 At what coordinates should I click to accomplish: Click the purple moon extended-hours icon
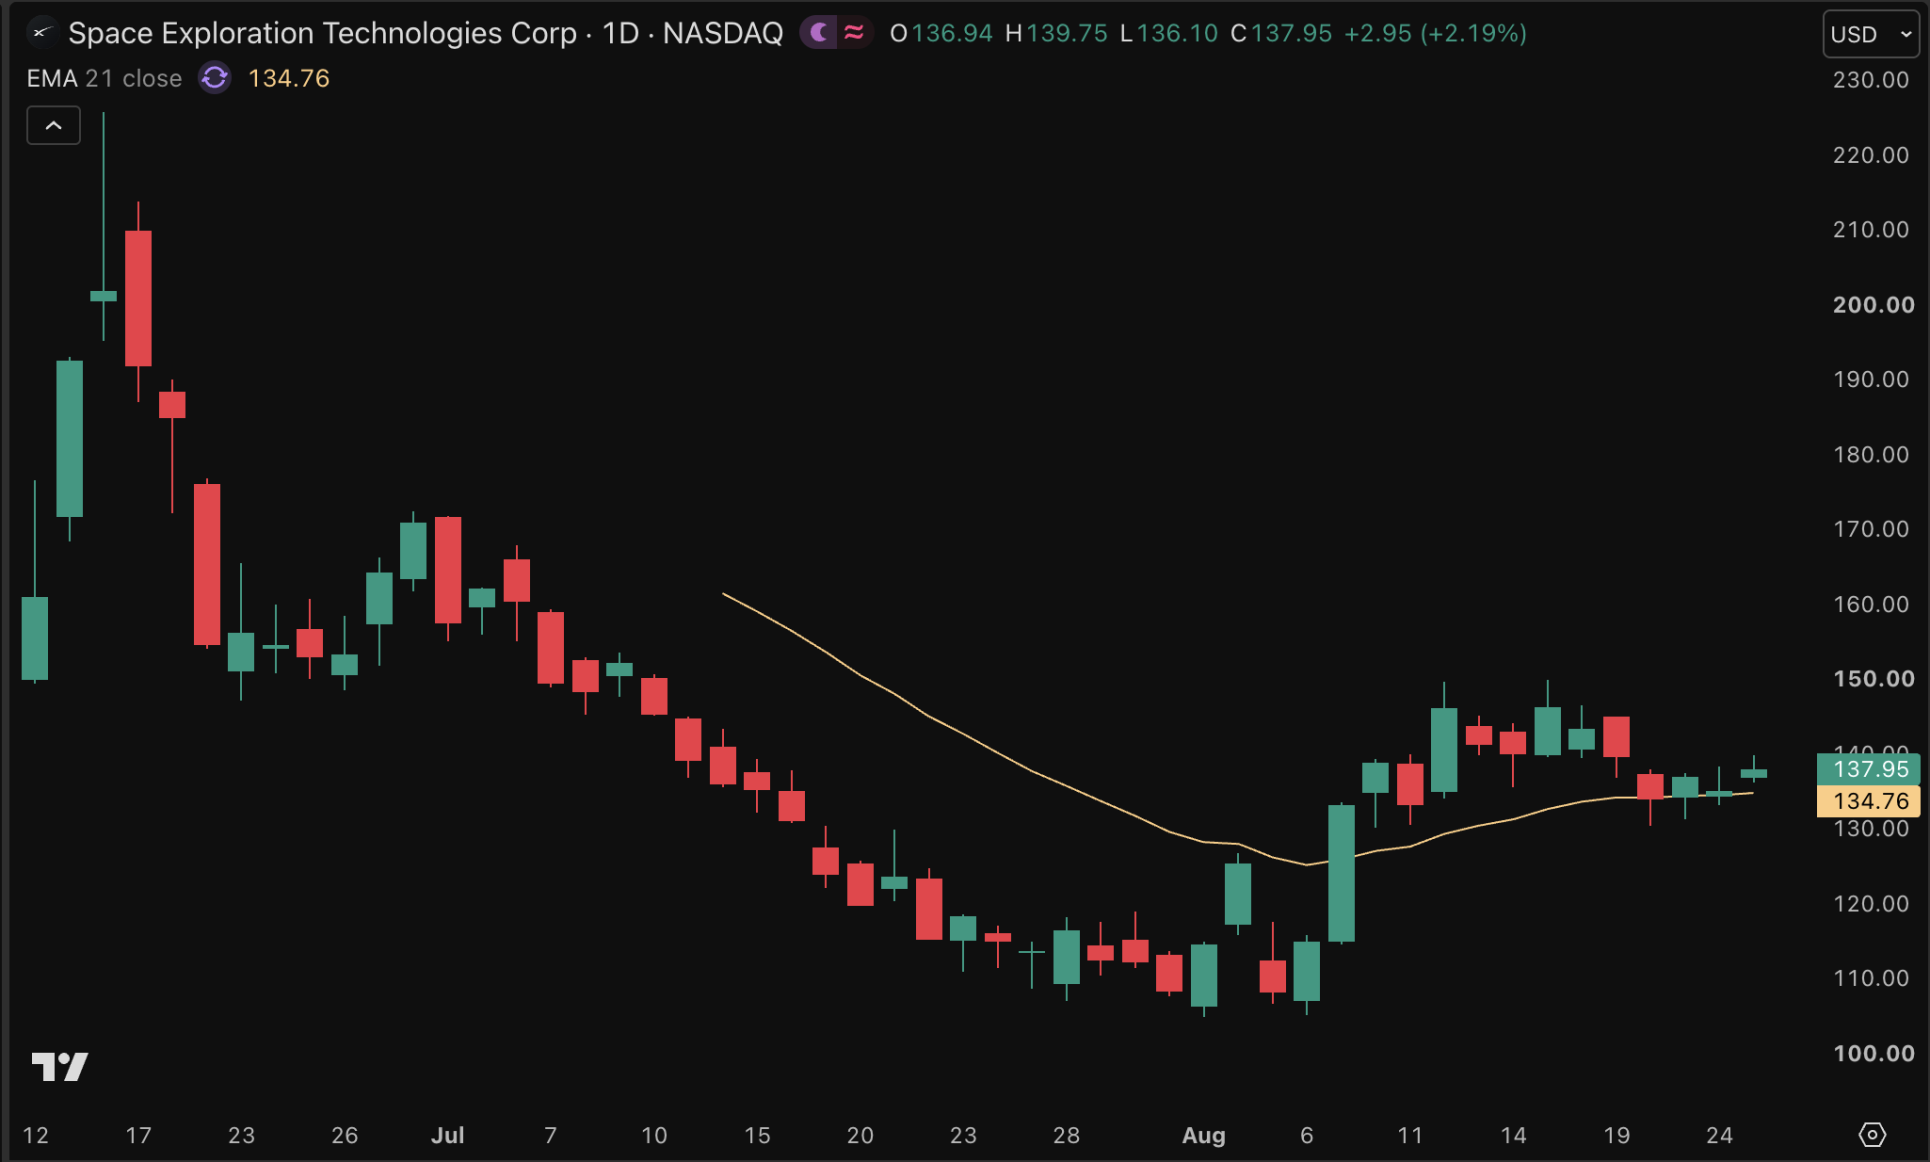(819, 33)
